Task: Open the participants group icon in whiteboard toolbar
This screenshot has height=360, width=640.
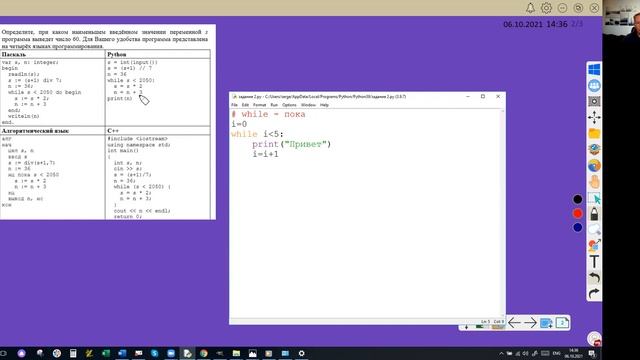Action: pos(594,85)
